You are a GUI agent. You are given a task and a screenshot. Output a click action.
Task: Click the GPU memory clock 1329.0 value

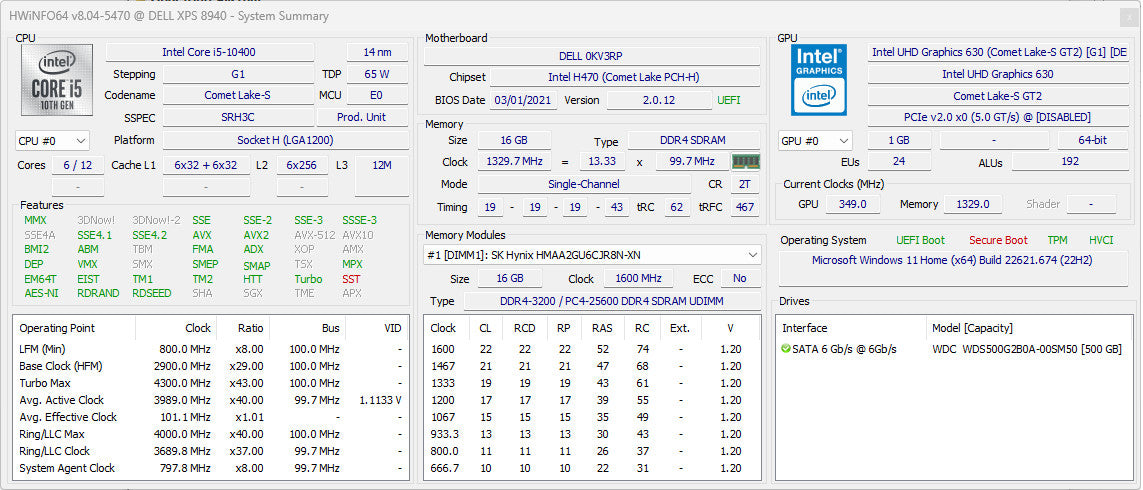click(x=972, y=205)
